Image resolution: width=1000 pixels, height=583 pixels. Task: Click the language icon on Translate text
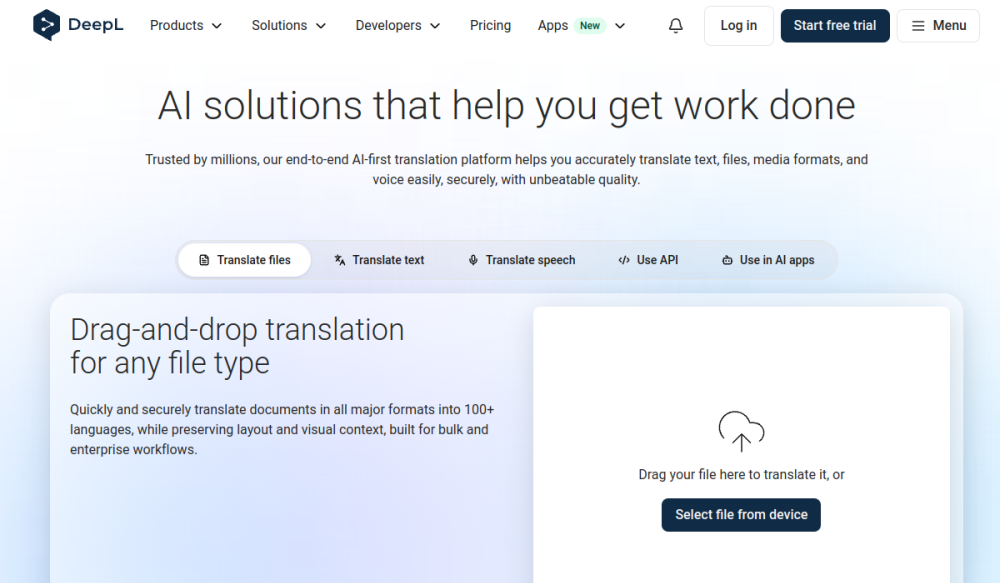coord(340,260)
